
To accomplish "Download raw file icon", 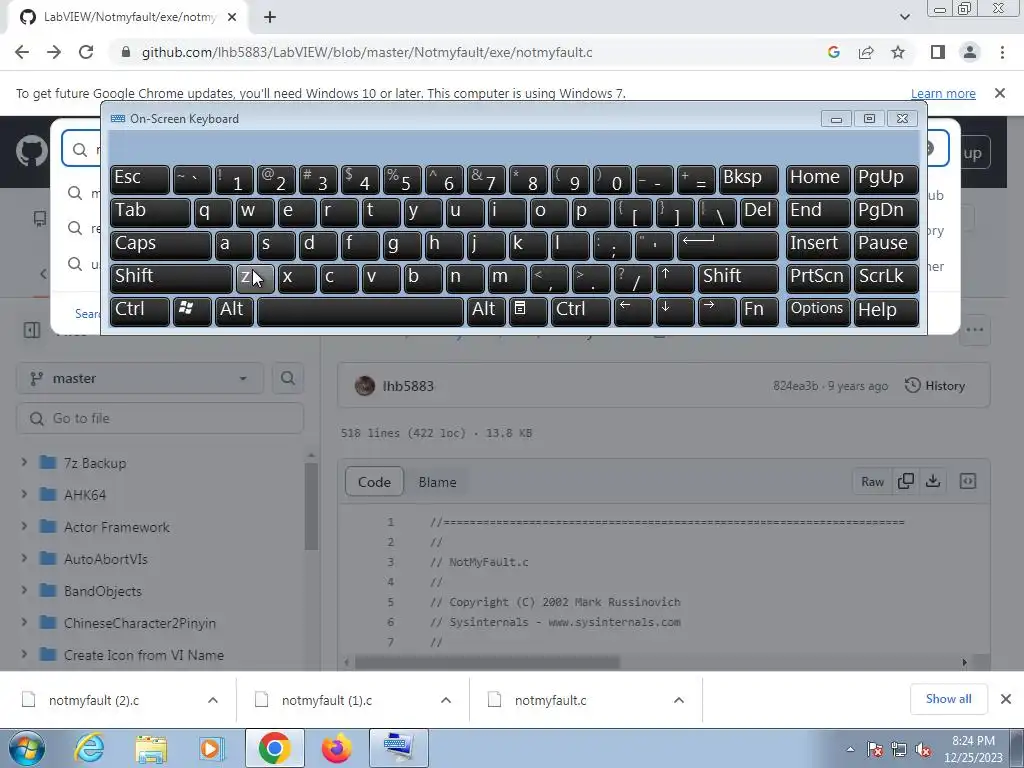I will (x=933, y=481).
